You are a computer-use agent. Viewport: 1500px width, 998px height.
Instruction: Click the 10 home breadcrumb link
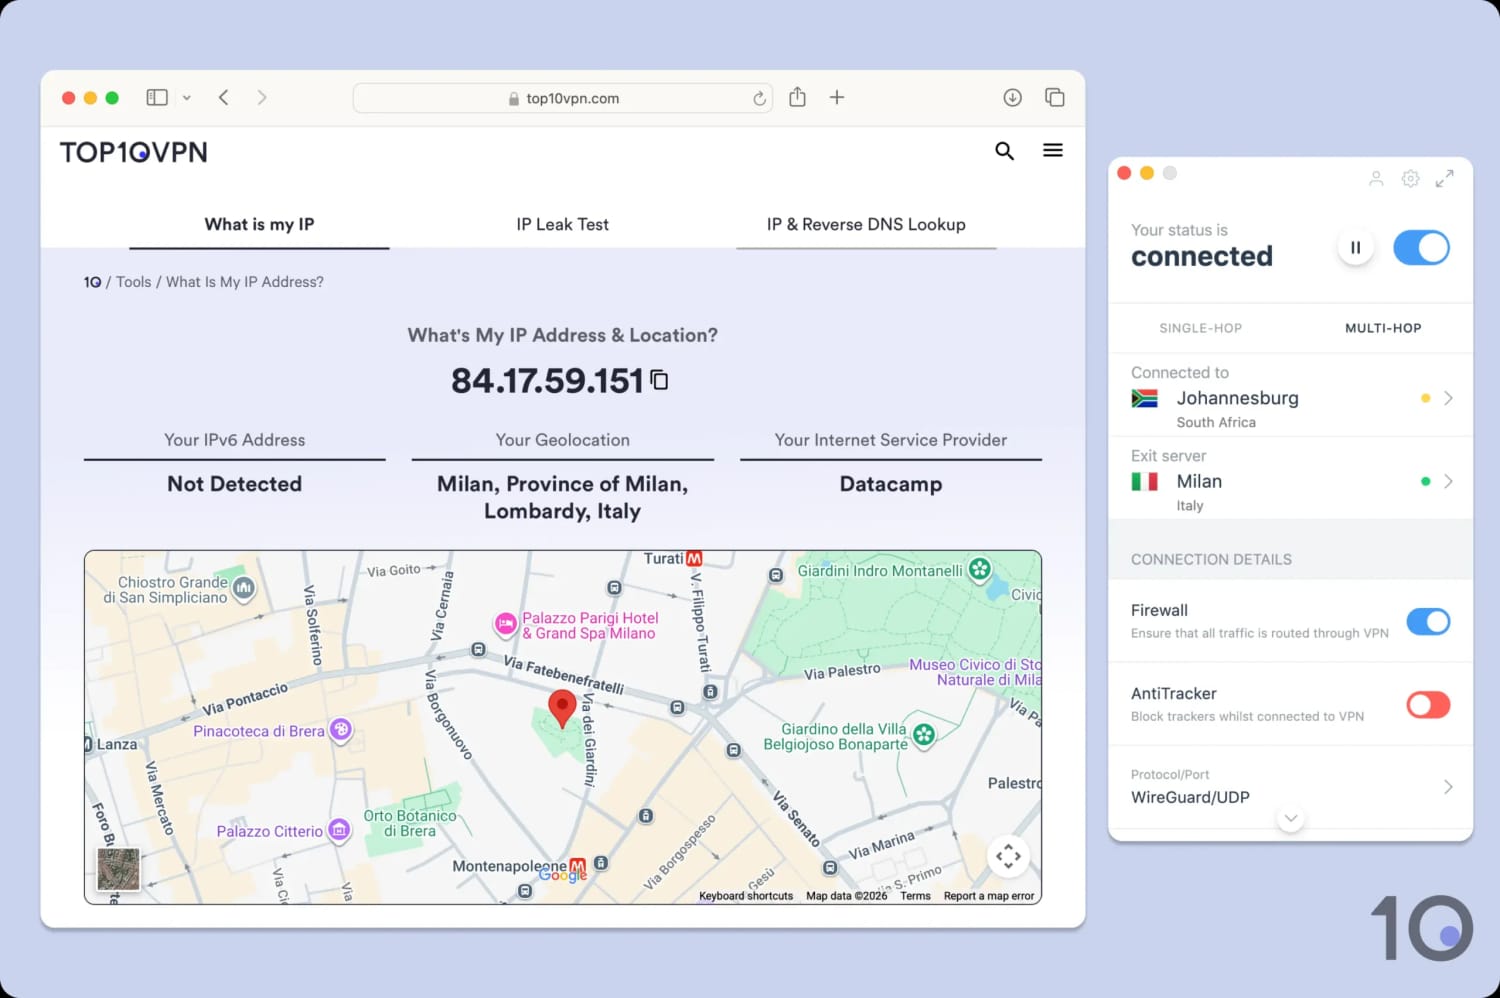click(92, 282)
